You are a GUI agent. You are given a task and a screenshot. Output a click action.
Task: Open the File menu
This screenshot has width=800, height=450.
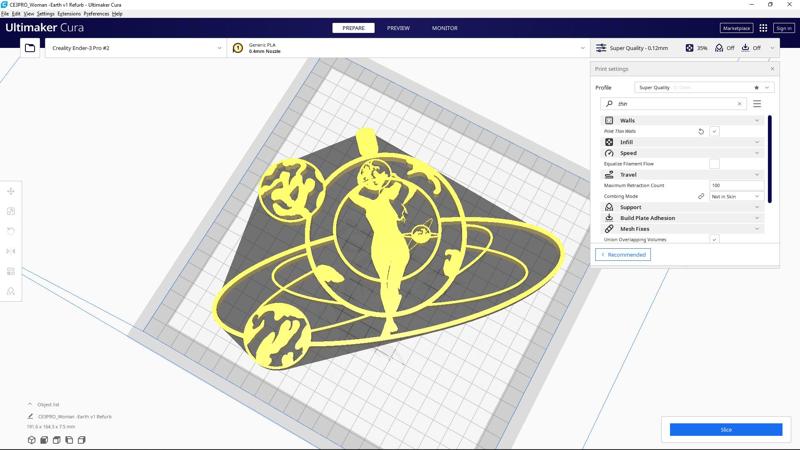[x=5, y=14]
